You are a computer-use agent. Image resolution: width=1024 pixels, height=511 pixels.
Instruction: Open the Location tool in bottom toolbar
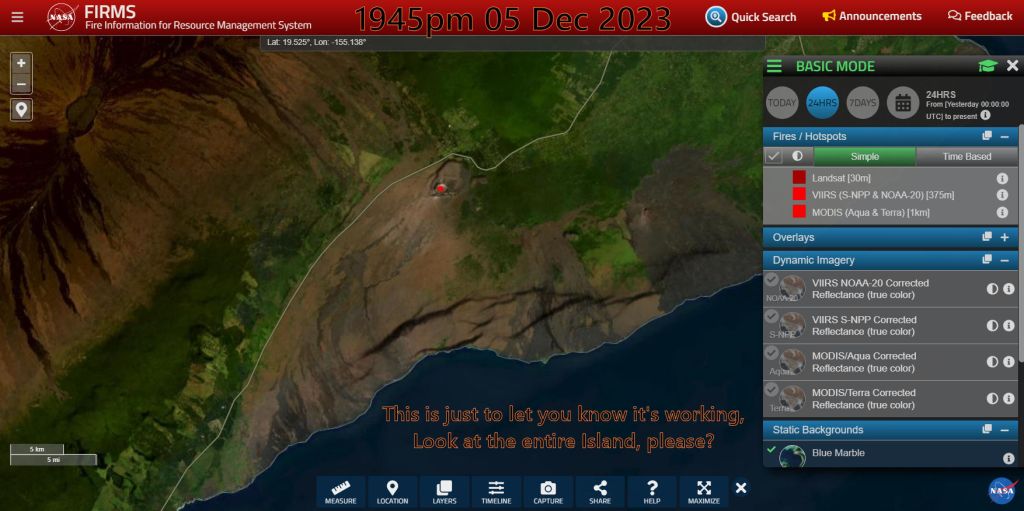pyautogui.click(x=392, y=491)
